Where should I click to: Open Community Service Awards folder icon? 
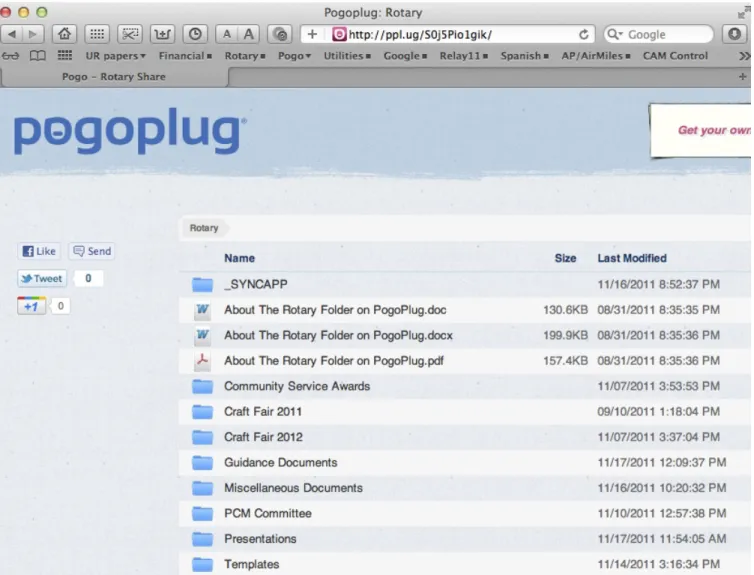tap(202, 386)
